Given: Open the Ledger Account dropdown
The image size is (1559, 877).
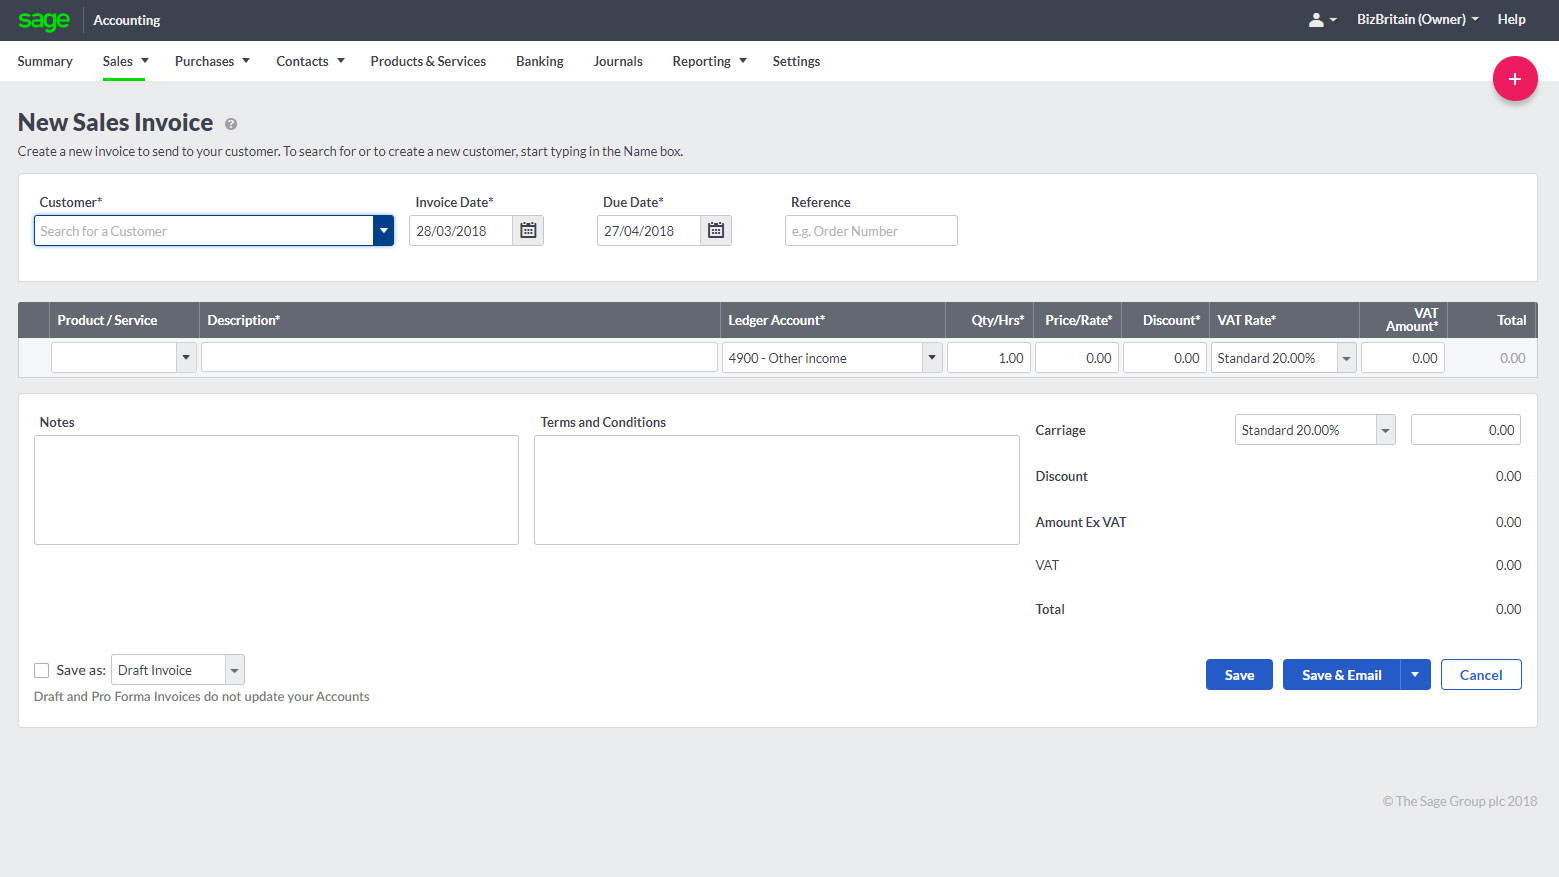Looking at the screenshot, I should pyautogui.click(x=930, y=357).
